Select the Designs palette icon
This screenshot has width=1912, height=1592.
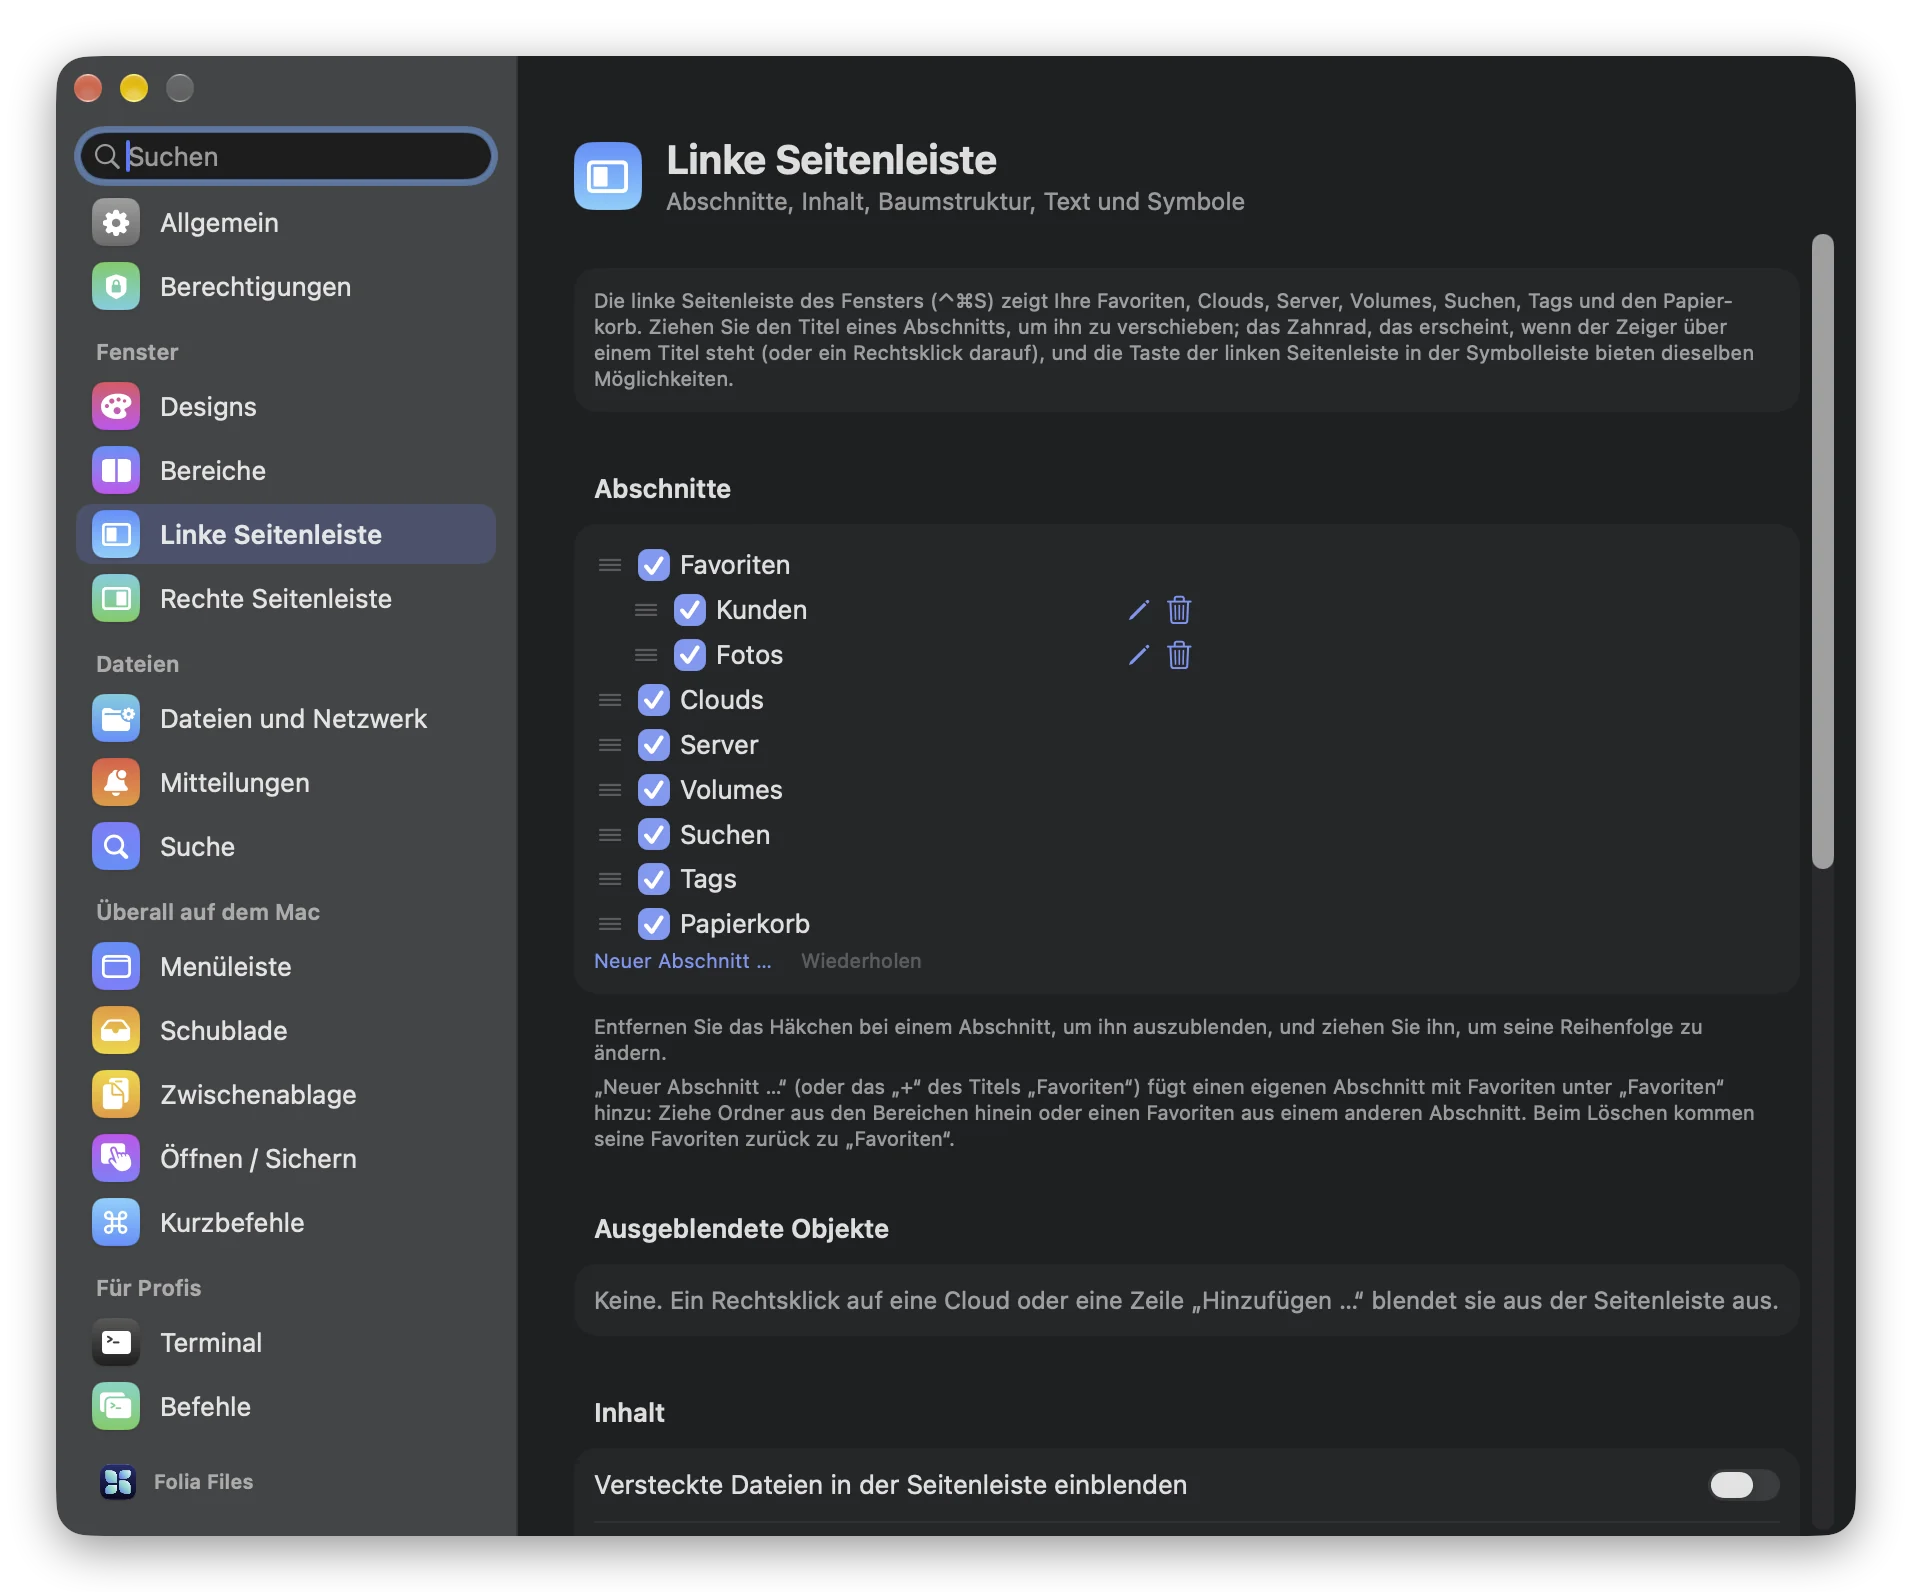point(116,407)
